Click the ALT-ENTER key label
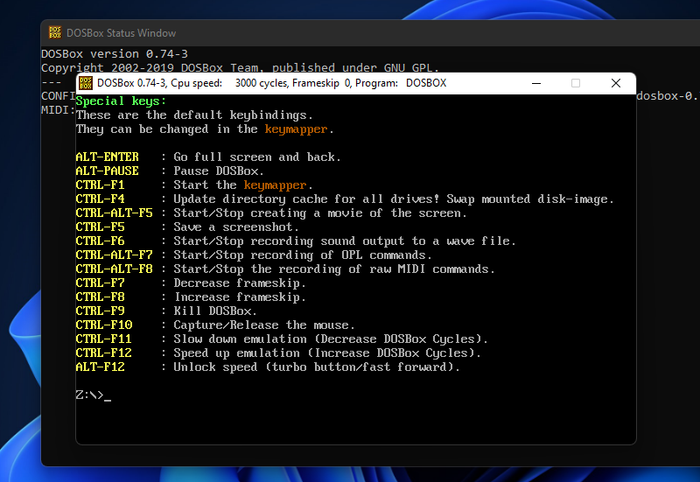 pyautogui.click(x=107, y=157)
